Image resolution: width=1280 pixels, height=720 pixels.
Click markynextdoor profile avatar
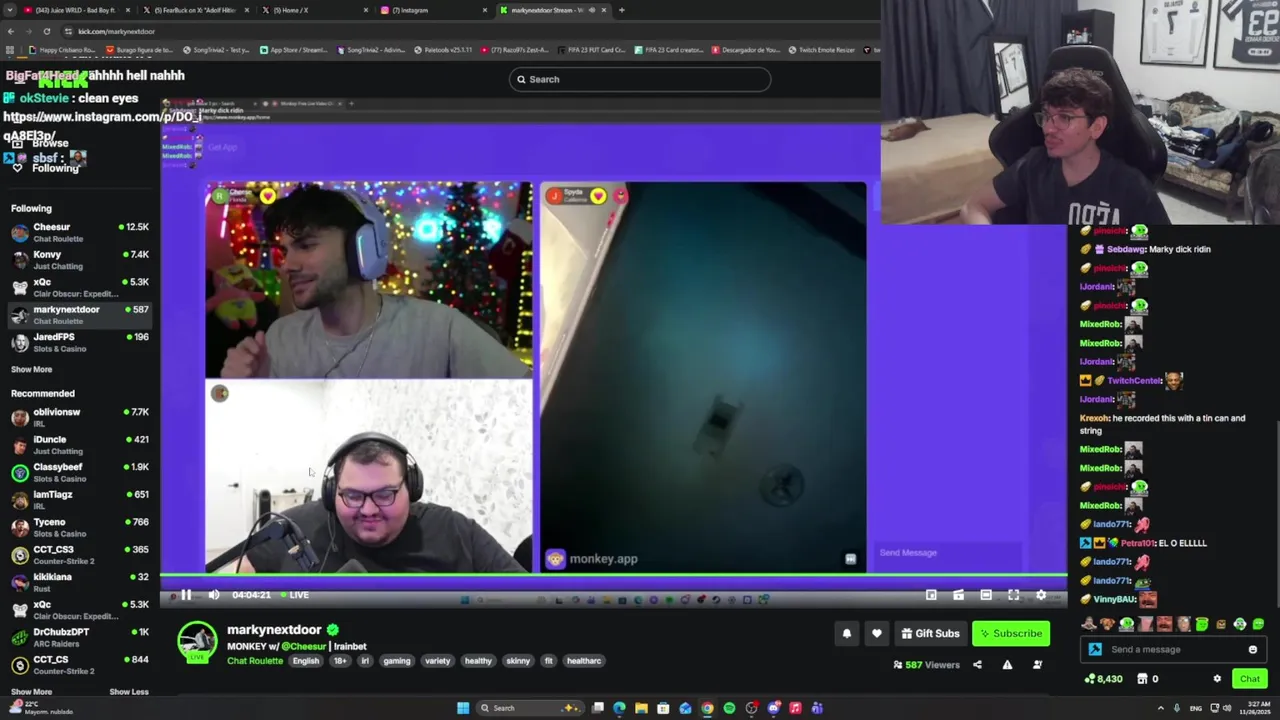pyautogui.click(x=197, y=641)
